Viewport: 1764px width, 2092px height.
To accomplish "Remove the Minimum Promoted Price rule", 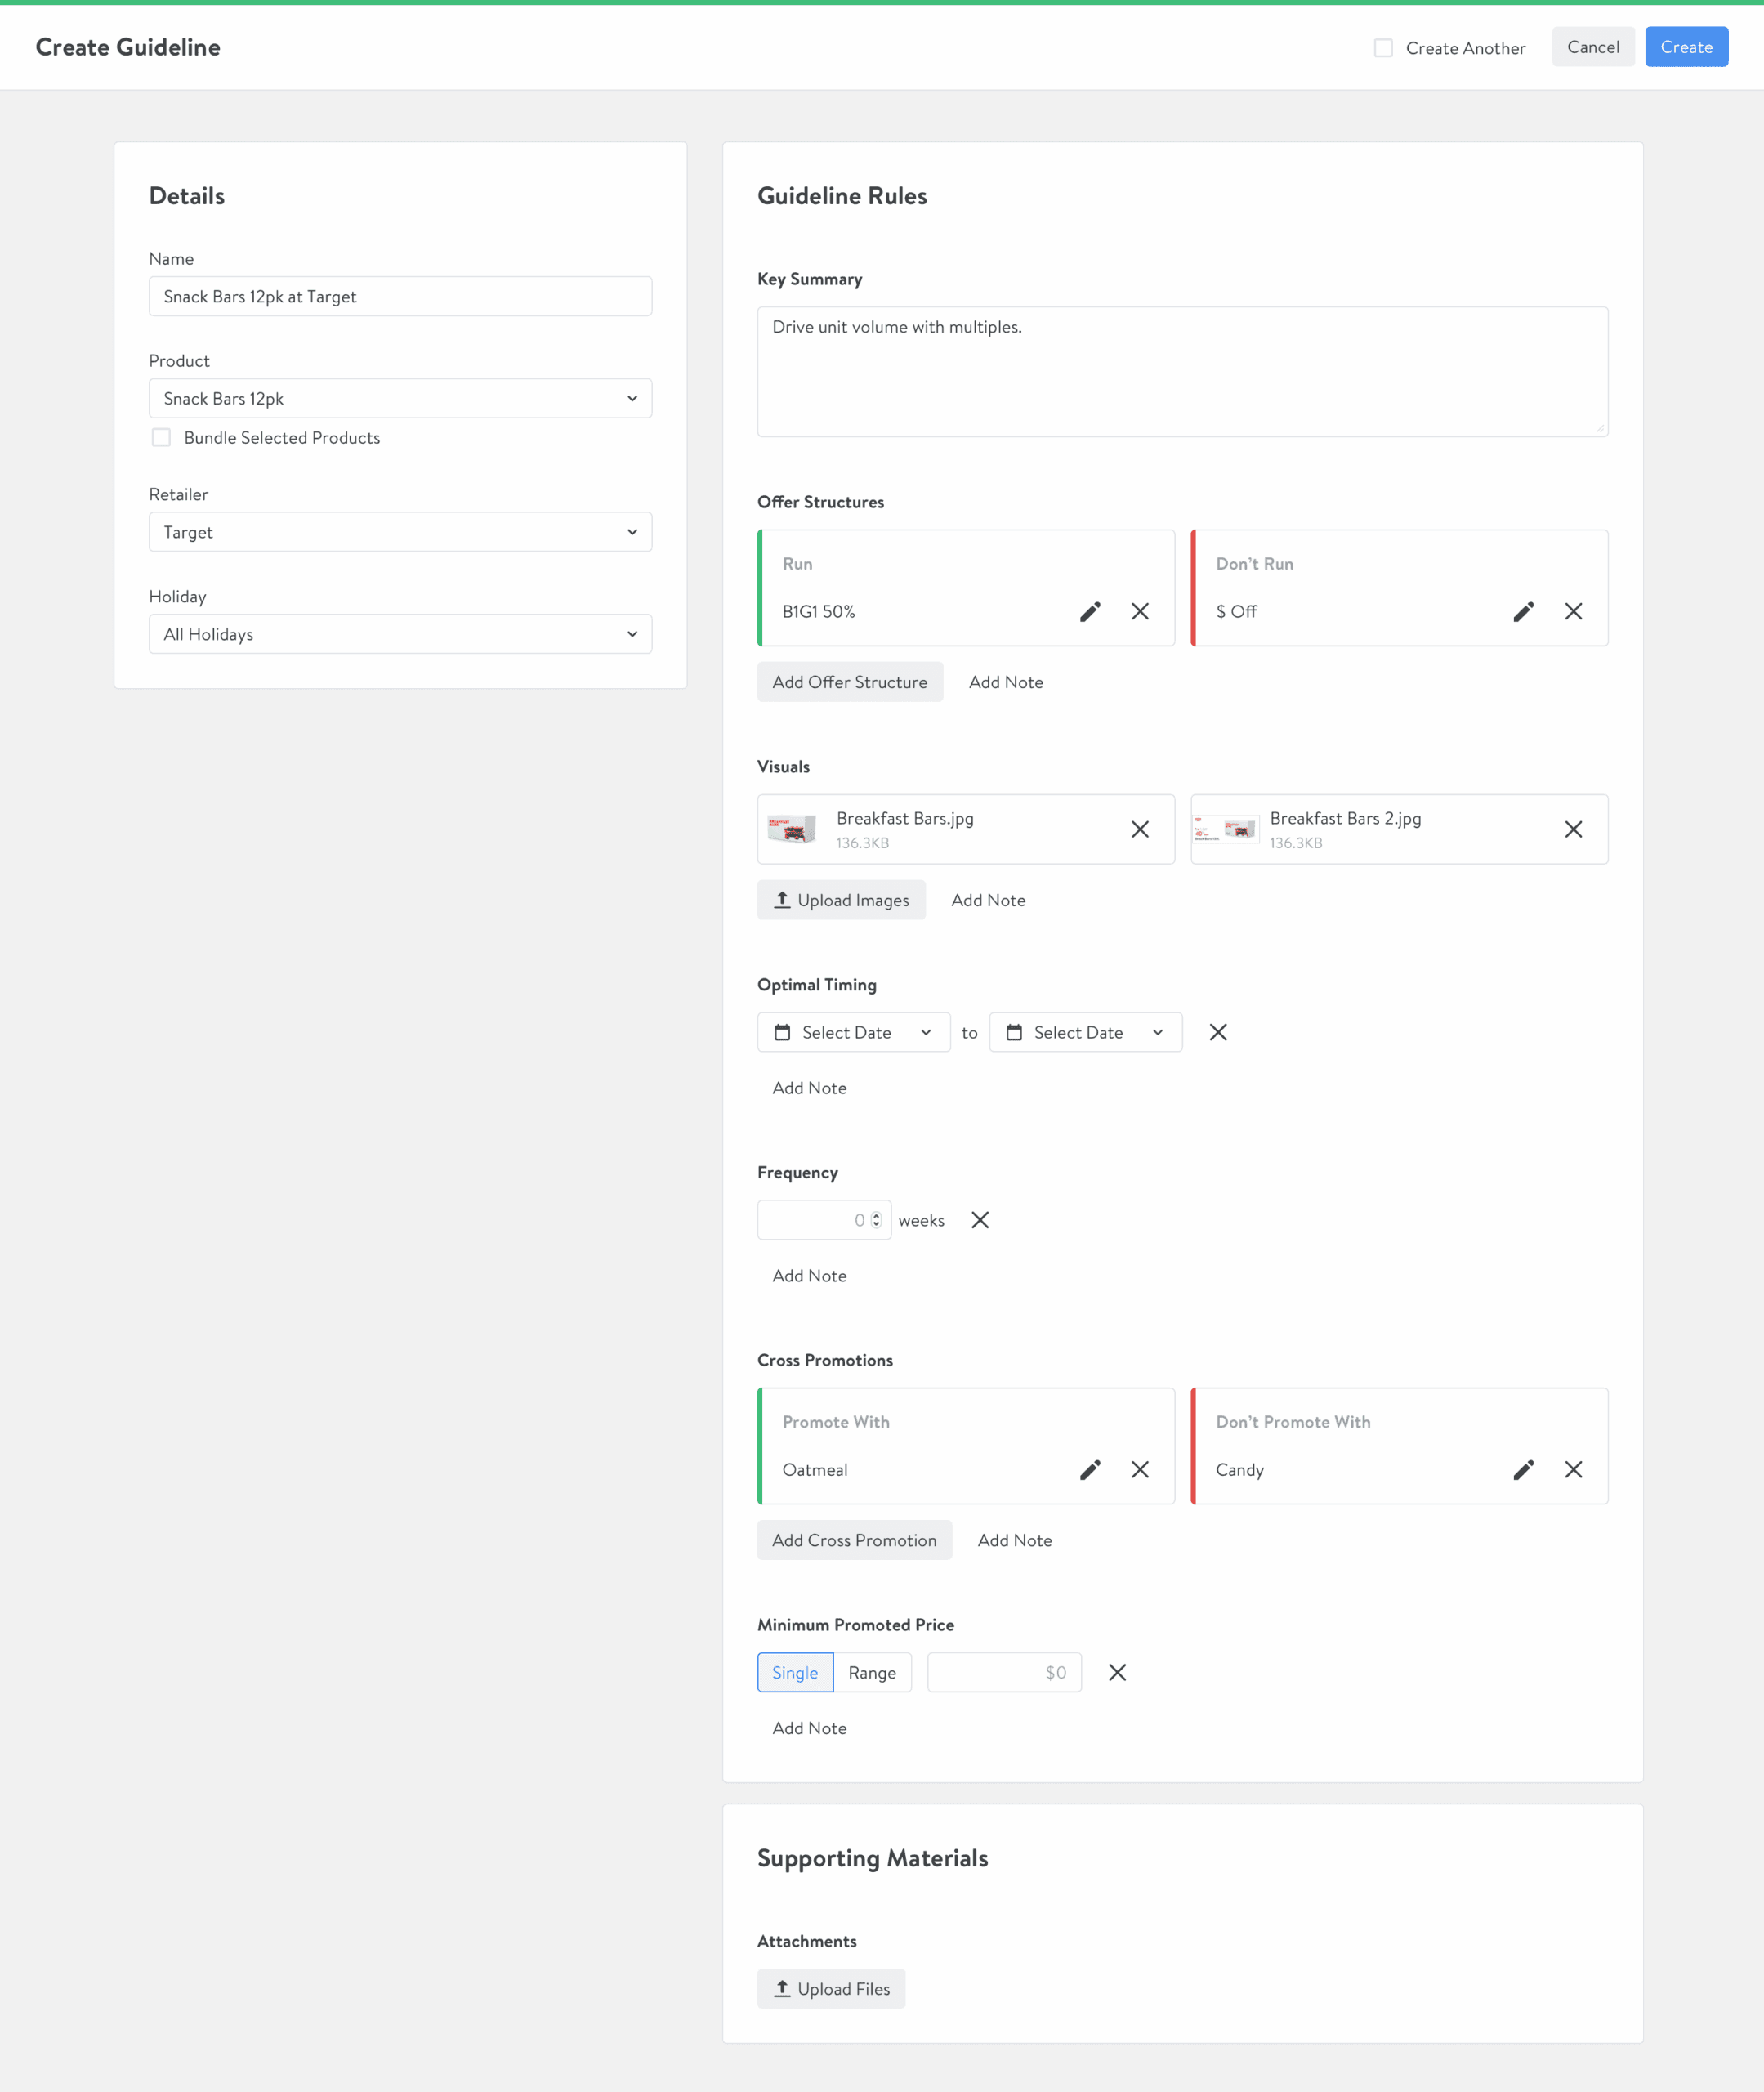I will tap(1117, 1672).
